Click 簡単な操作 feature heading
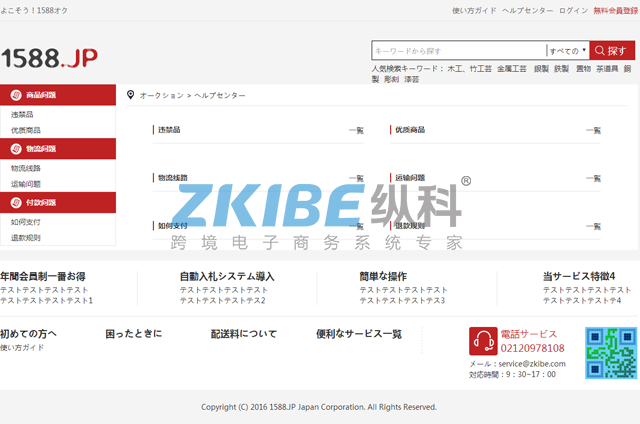 click(383, 276)
